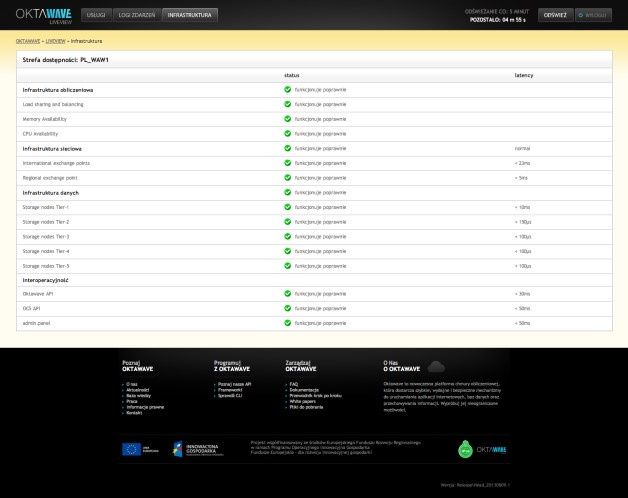Open the Frameworki footer link
This screenshot has height=498, width=628.
click(x=230, y=390)
